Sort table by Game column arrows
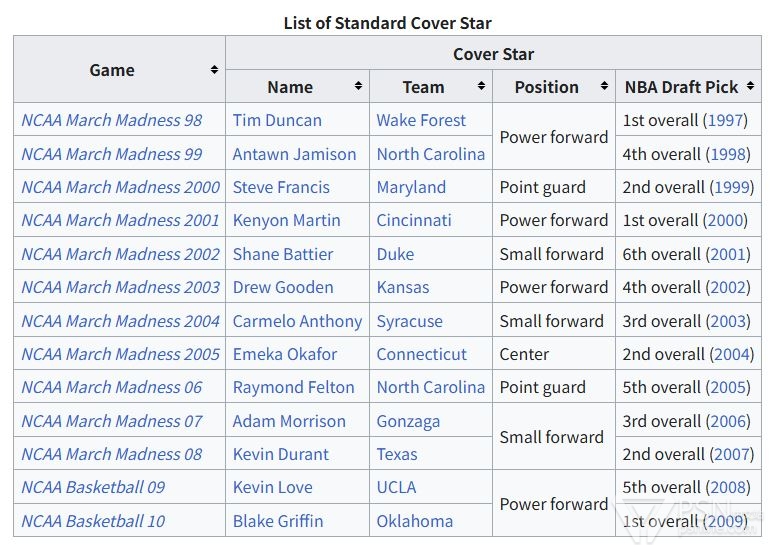Viewport: 775px width, 556px height. 214,70
